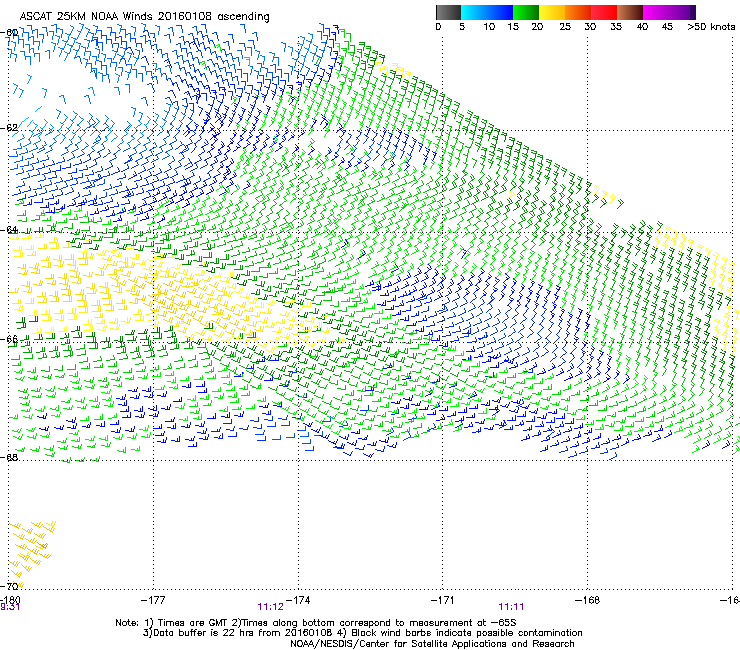Click the magenta 40-45 knots legend swatch
The height and width of the screenshot is (650, 740).
[656, 12]
